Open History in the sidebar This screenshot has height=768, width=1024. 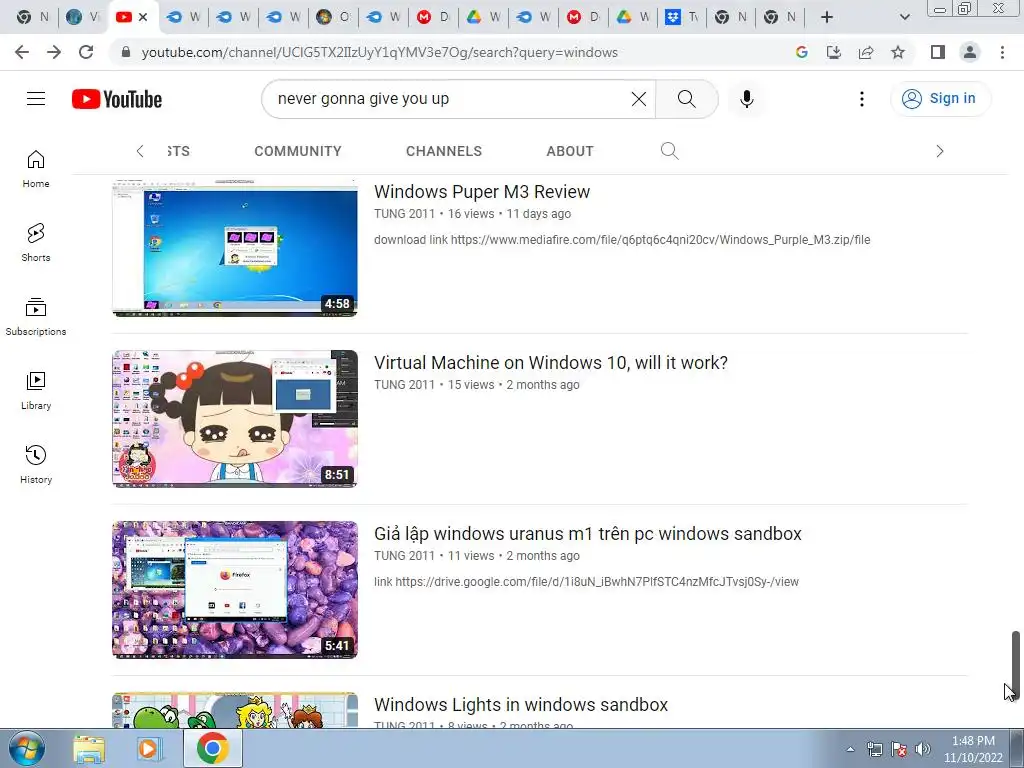click(36, 464)
